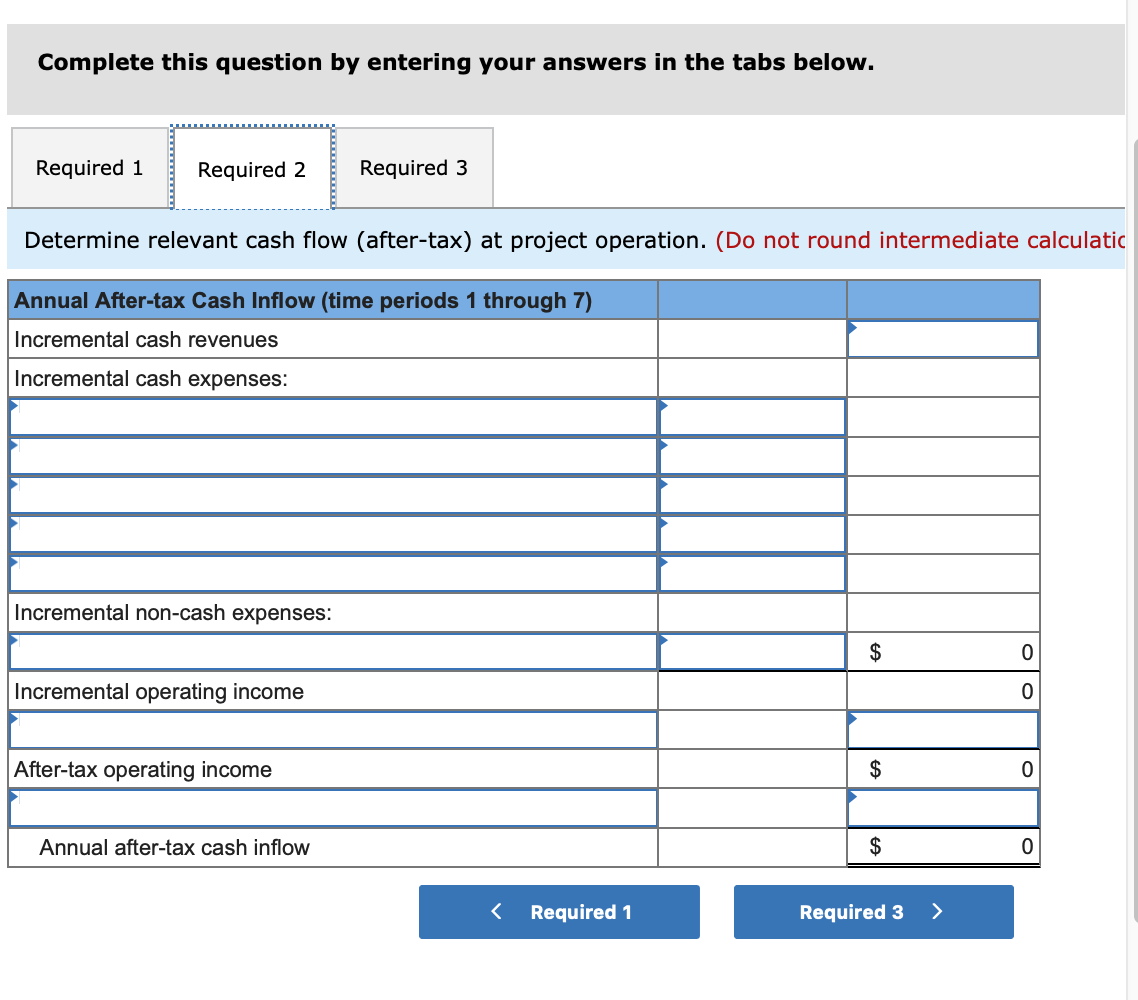This screenshot has height=1000, width=1138.
Task: Click the amount cell above Annual after-tax cash inflow
Action: 942,807
